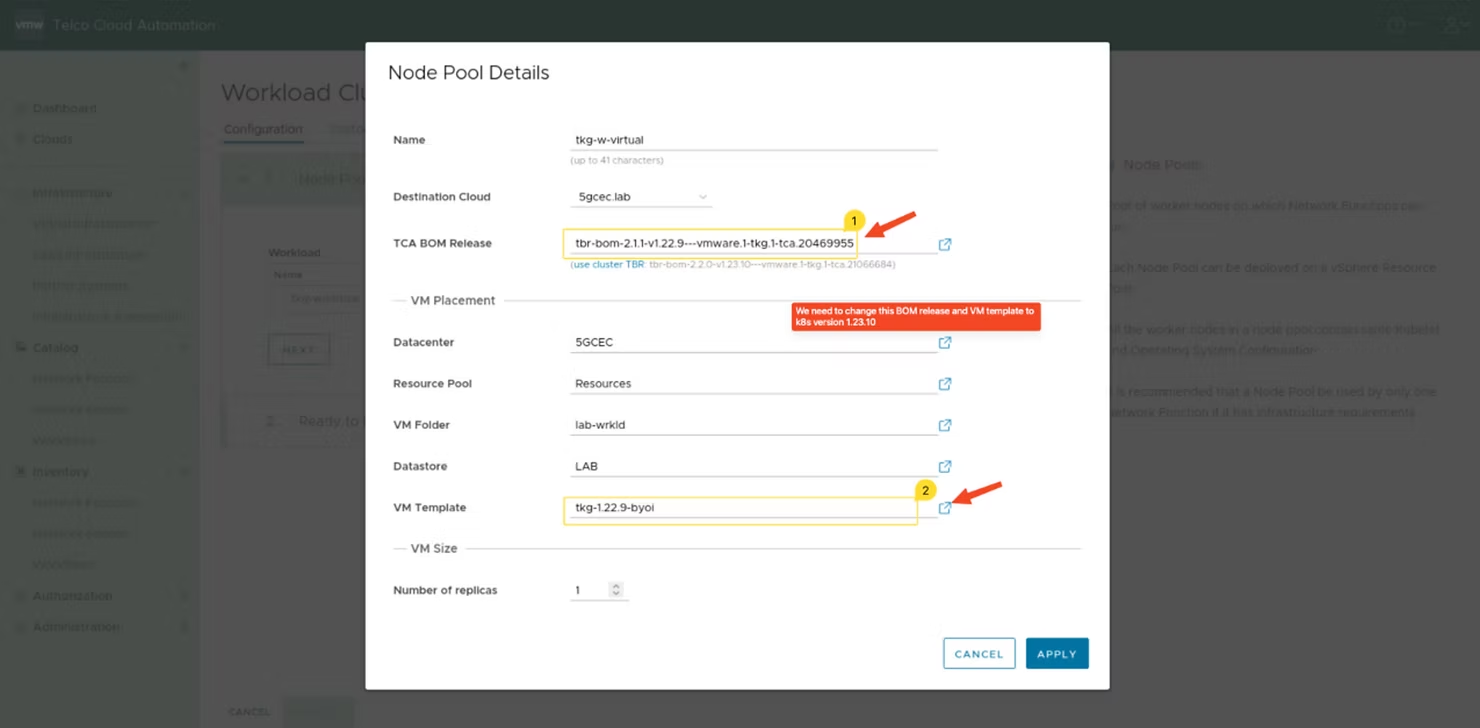Open the VM Folder browse icon
The width and height of the screenshot is (1480, 728).
pos(944,425)
